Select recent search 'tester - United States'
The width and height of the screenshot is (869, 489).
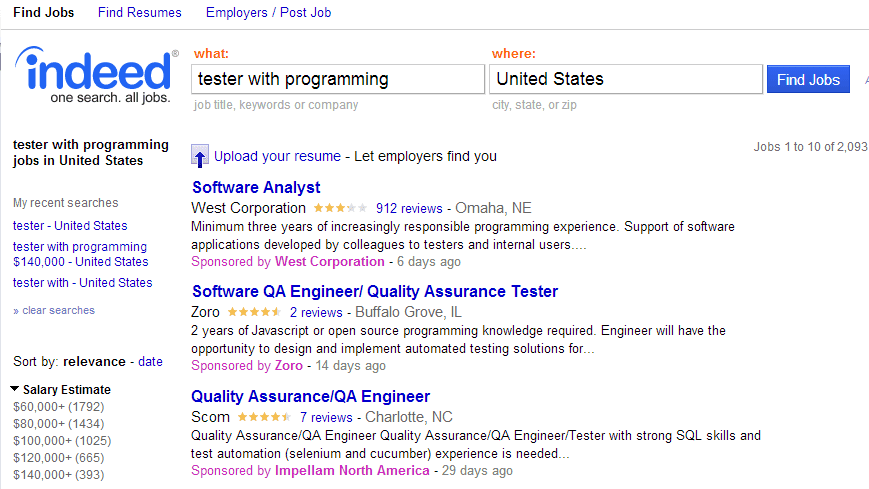point(70,226)
